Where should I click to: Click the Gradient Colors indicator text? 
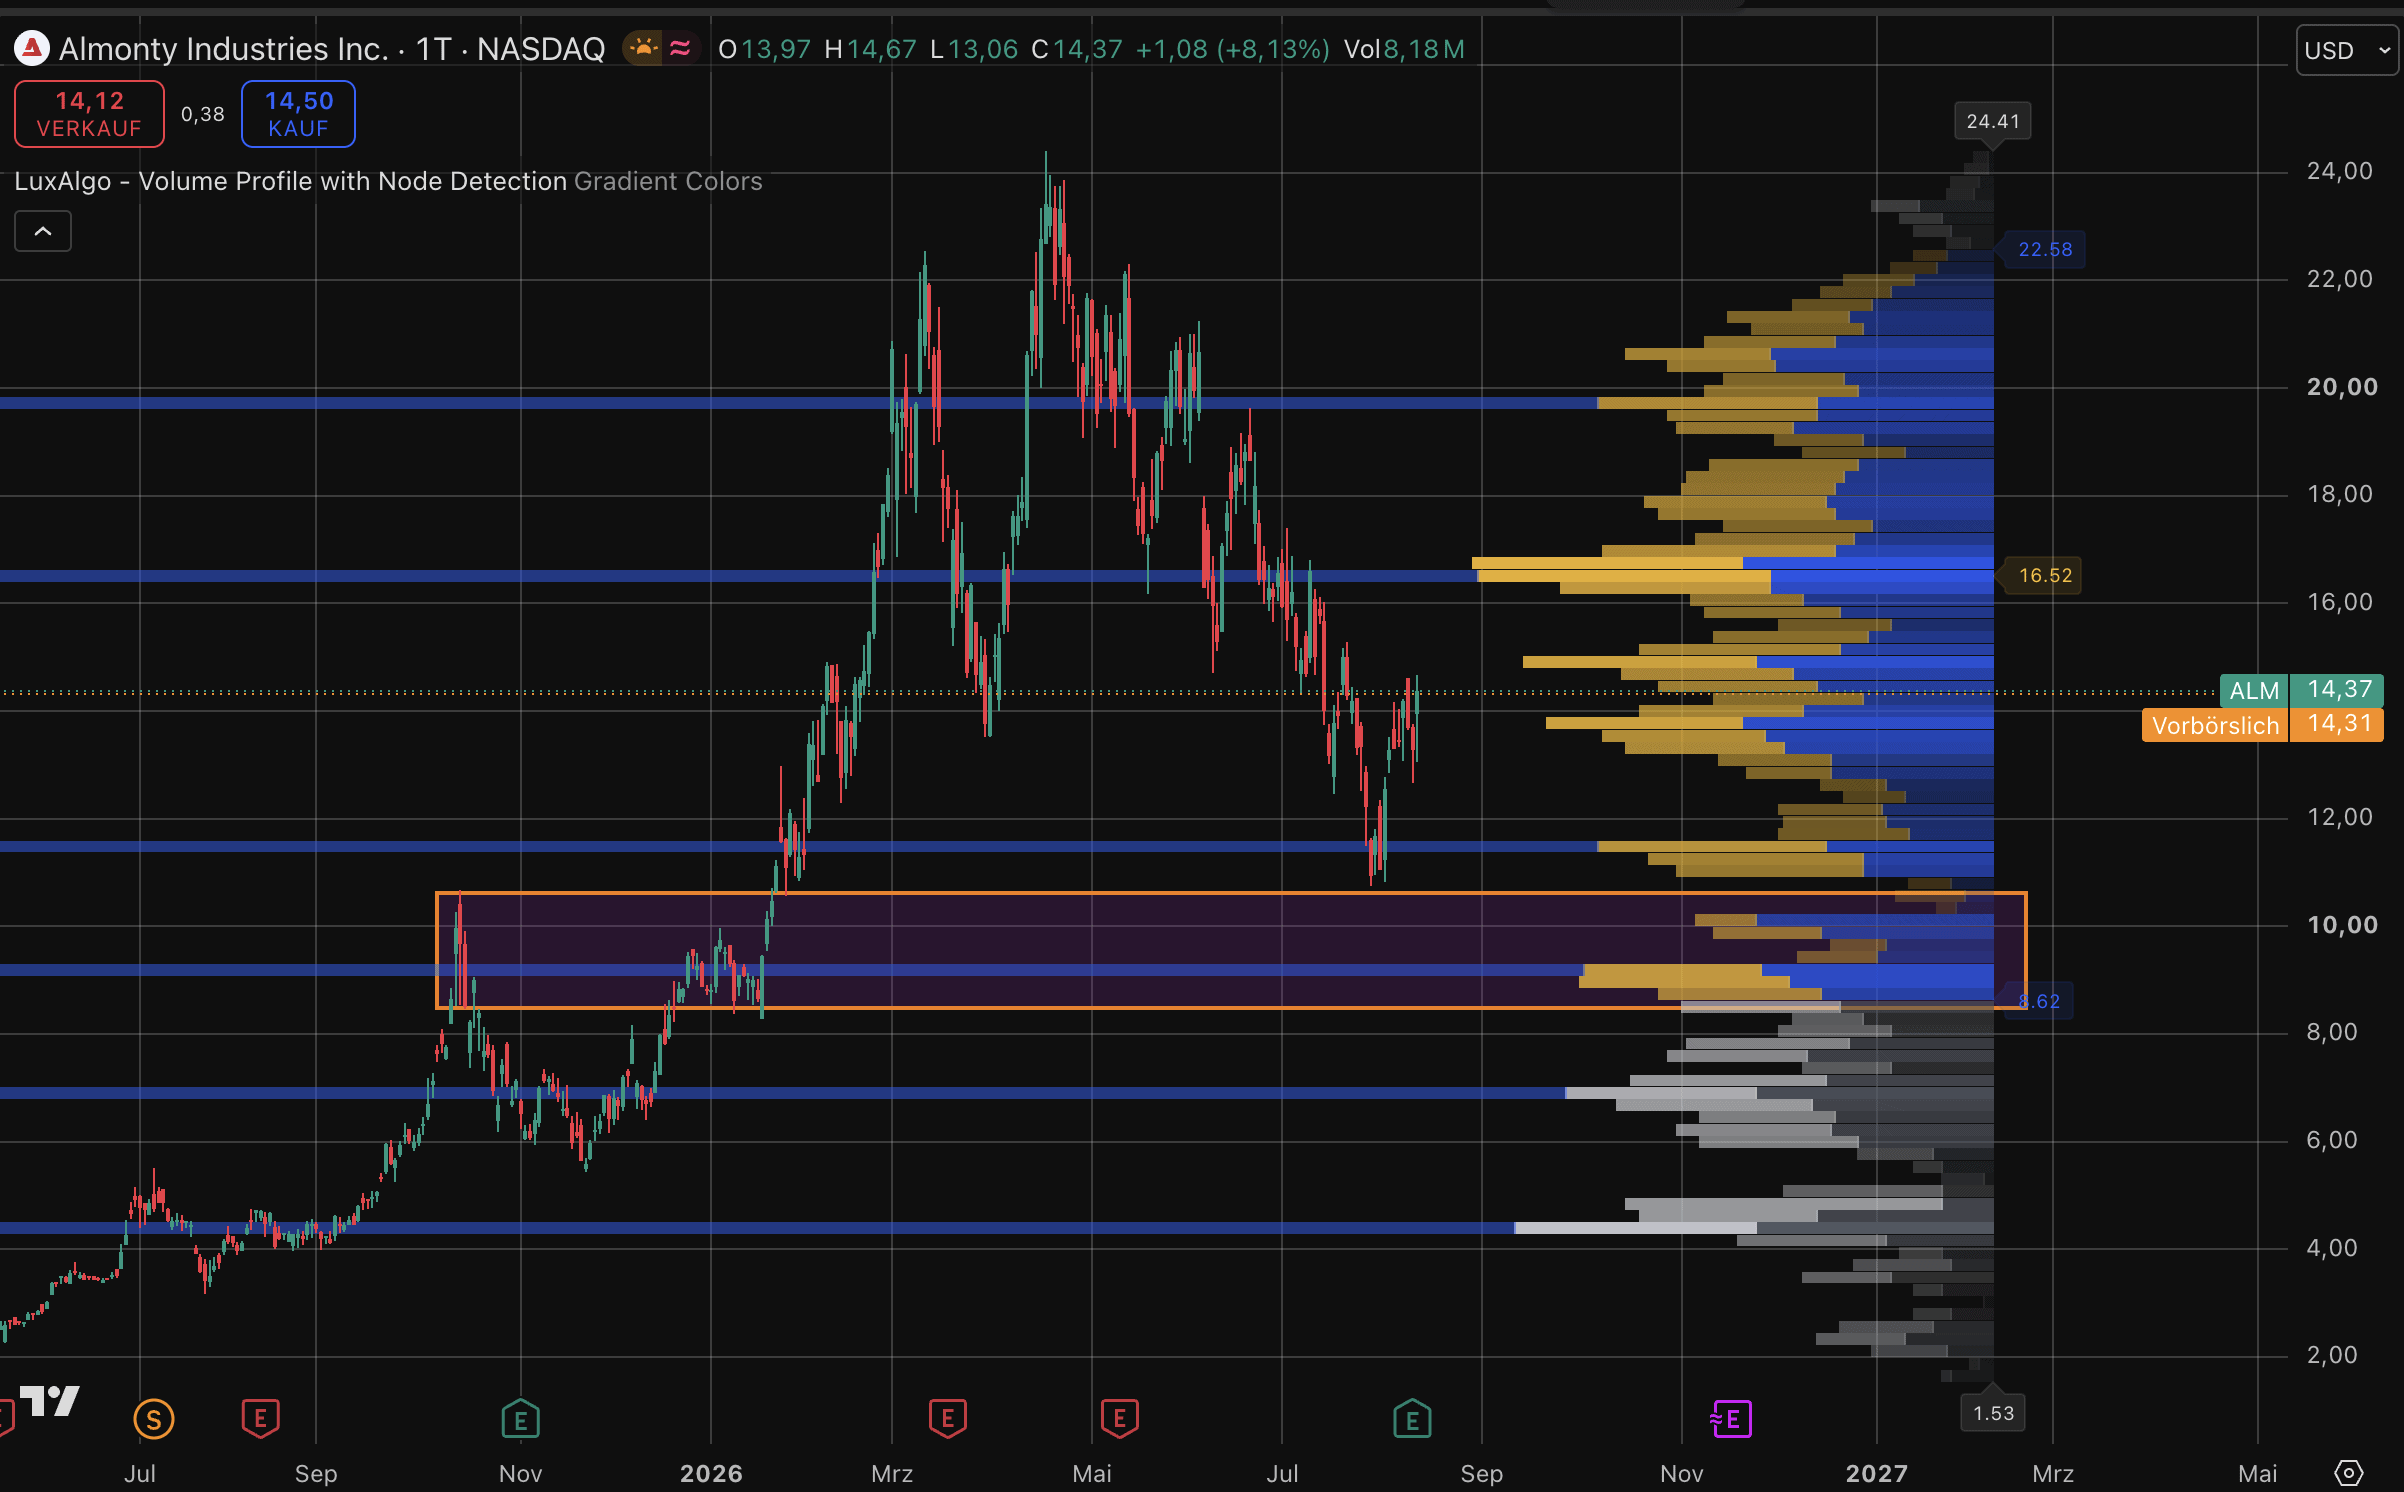tap(668, 181)
